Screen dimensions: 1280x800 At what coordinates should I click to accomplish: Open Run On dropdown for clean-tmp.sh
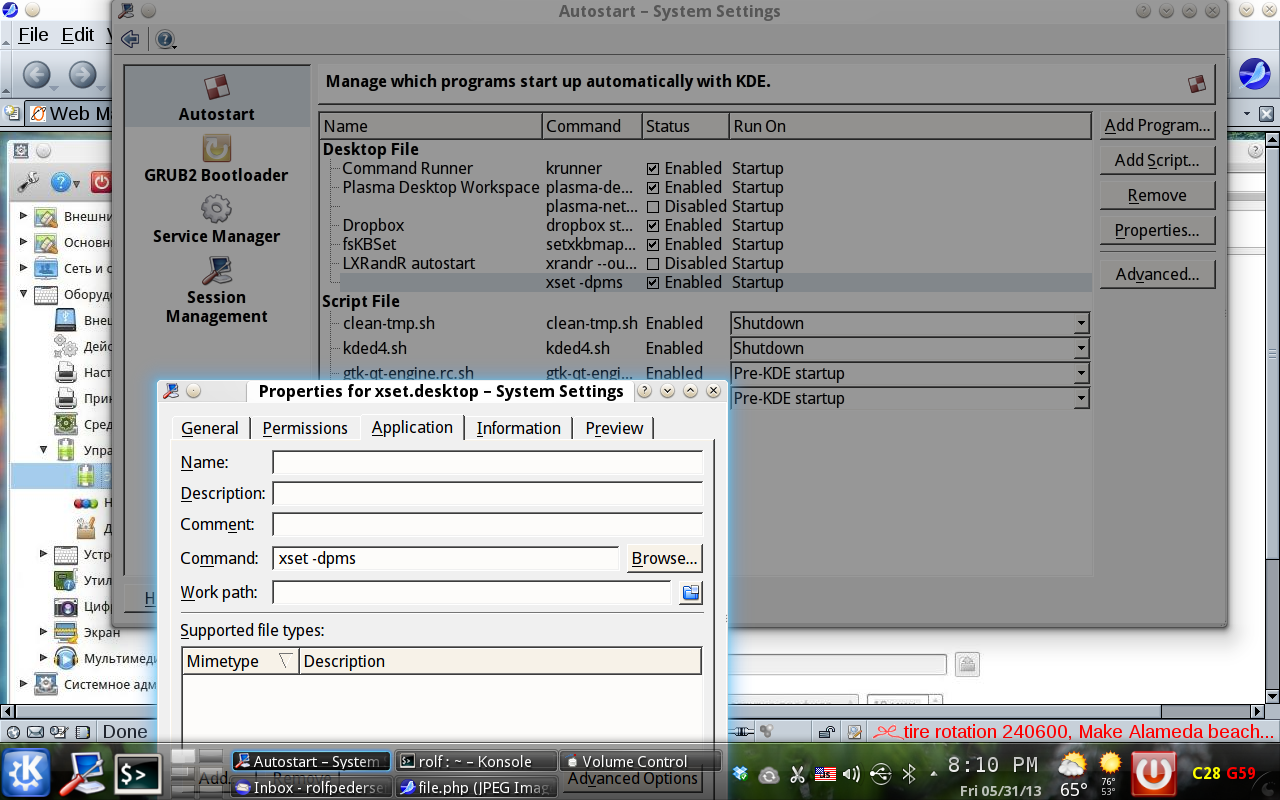tap(1080, 323)
